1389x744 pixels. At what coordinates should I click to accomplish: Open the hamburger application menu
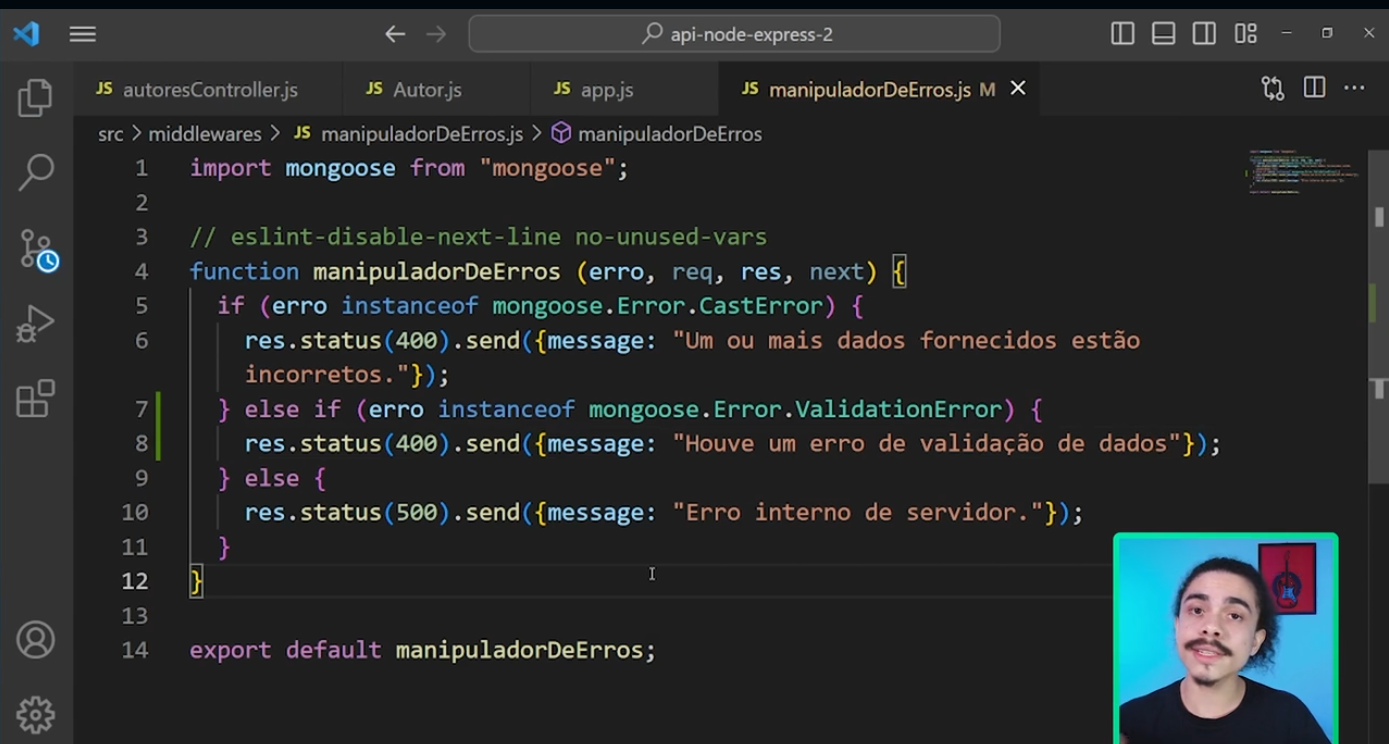[x=83, y=35]
